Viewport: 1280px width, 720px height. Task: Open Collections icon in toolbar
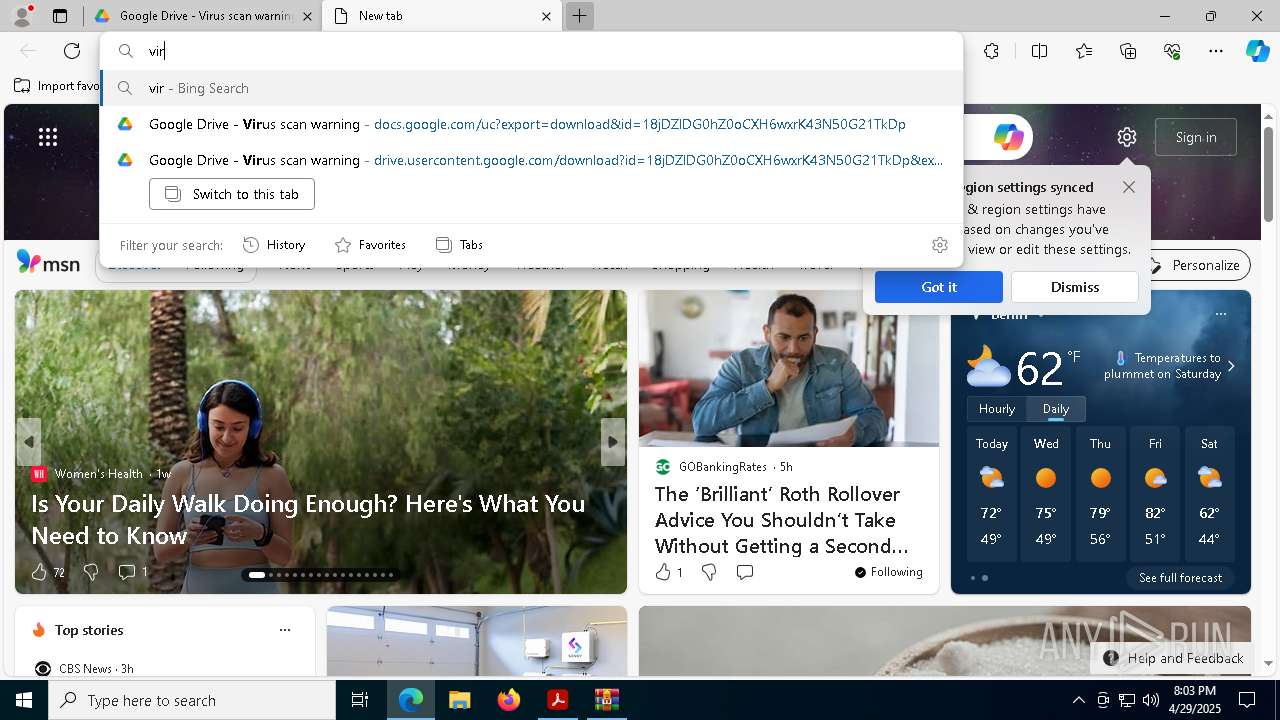pos(1128,51)
